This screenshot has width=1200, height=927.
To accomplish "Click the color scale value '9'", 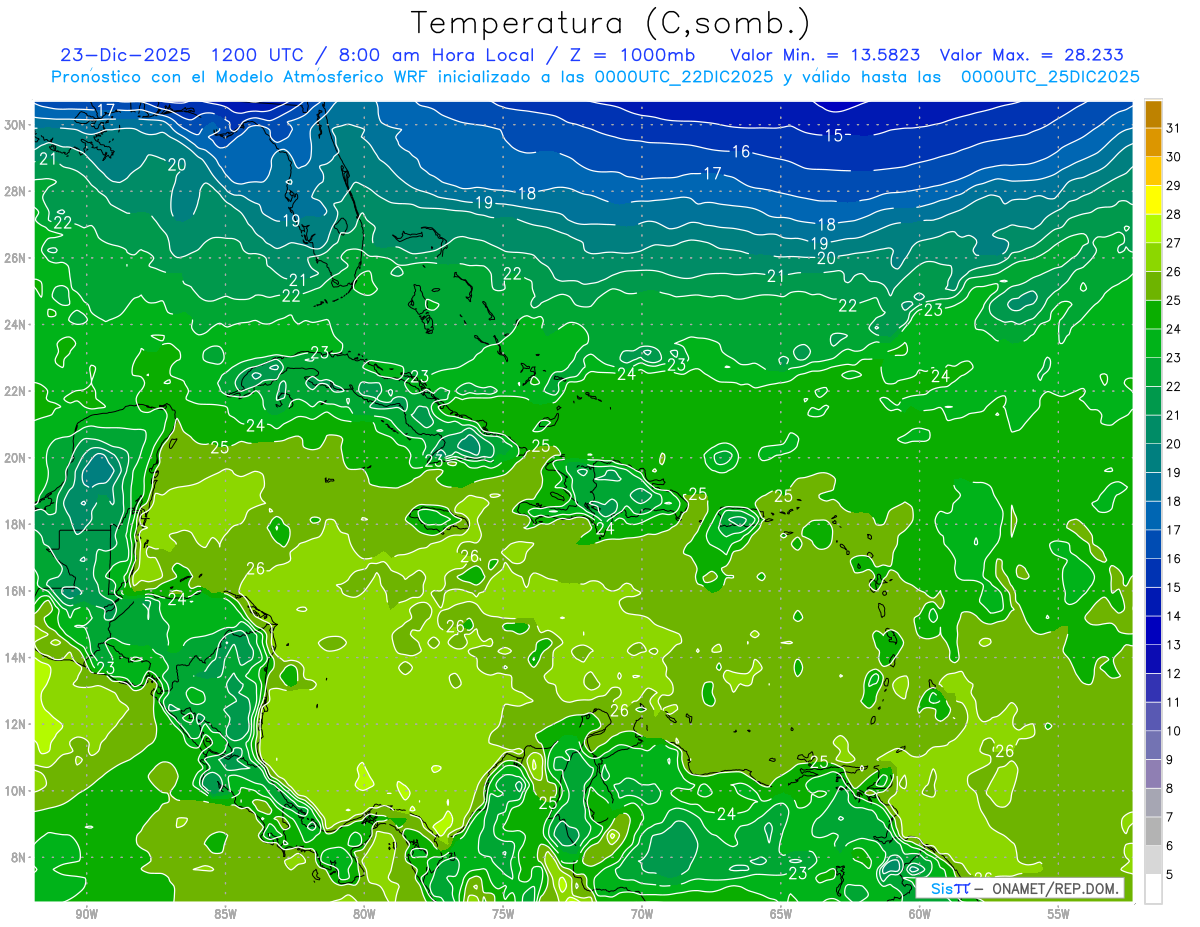I will (1170, 760).
